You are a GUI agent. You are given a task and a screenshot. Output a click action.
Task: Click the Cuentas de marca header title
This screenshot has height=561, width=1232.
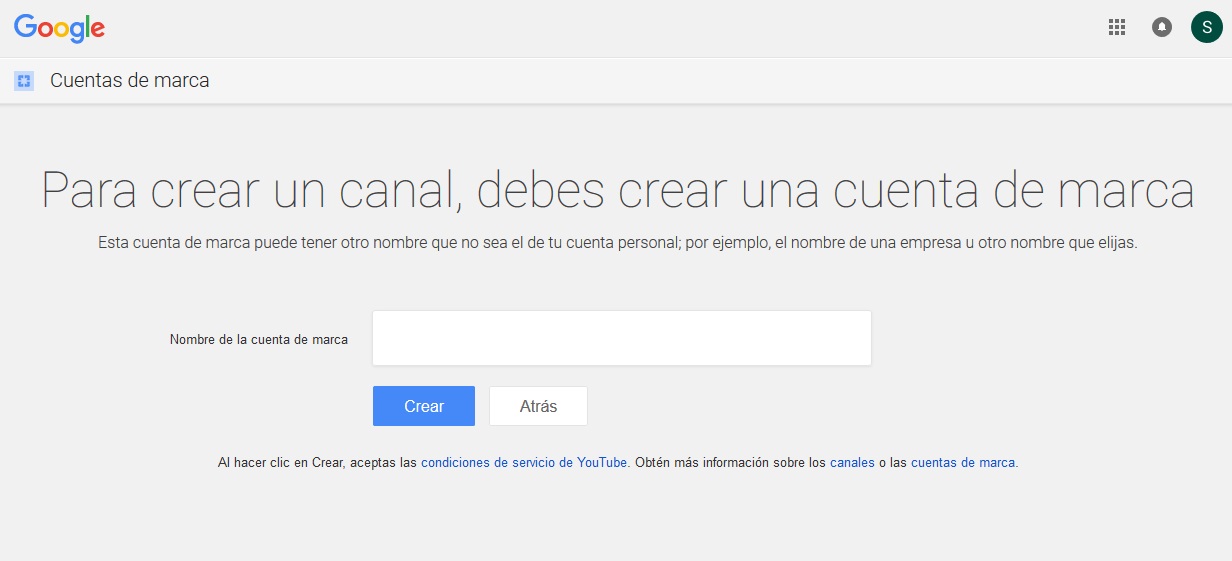130,81
